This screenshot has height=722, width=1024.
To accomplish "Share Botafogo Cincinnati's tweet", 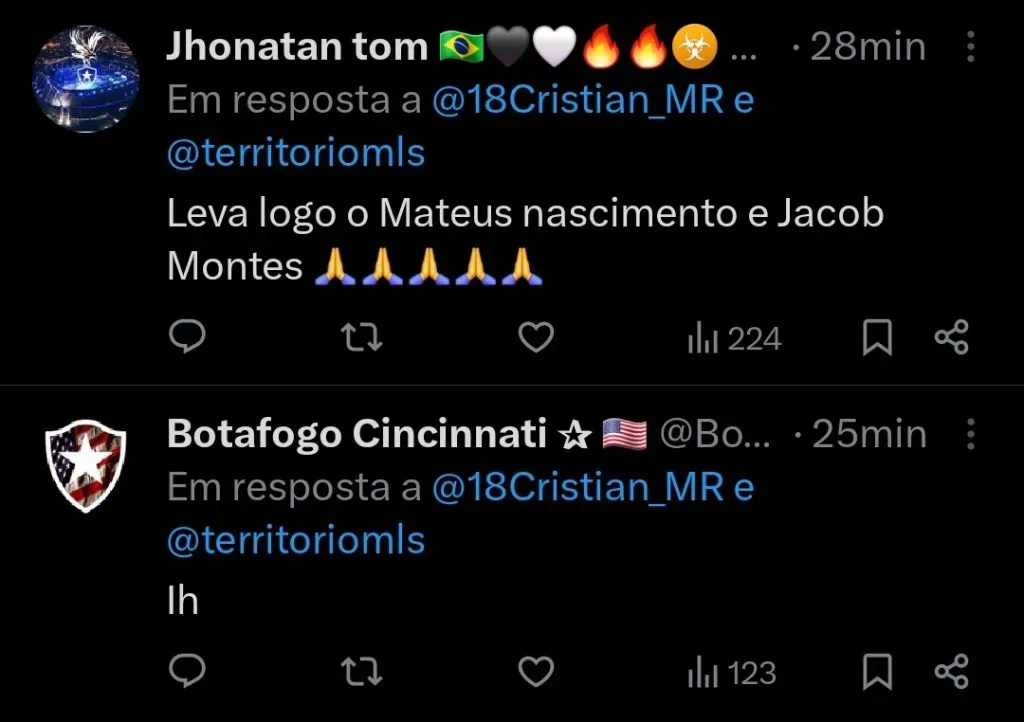I will (951, 672).
